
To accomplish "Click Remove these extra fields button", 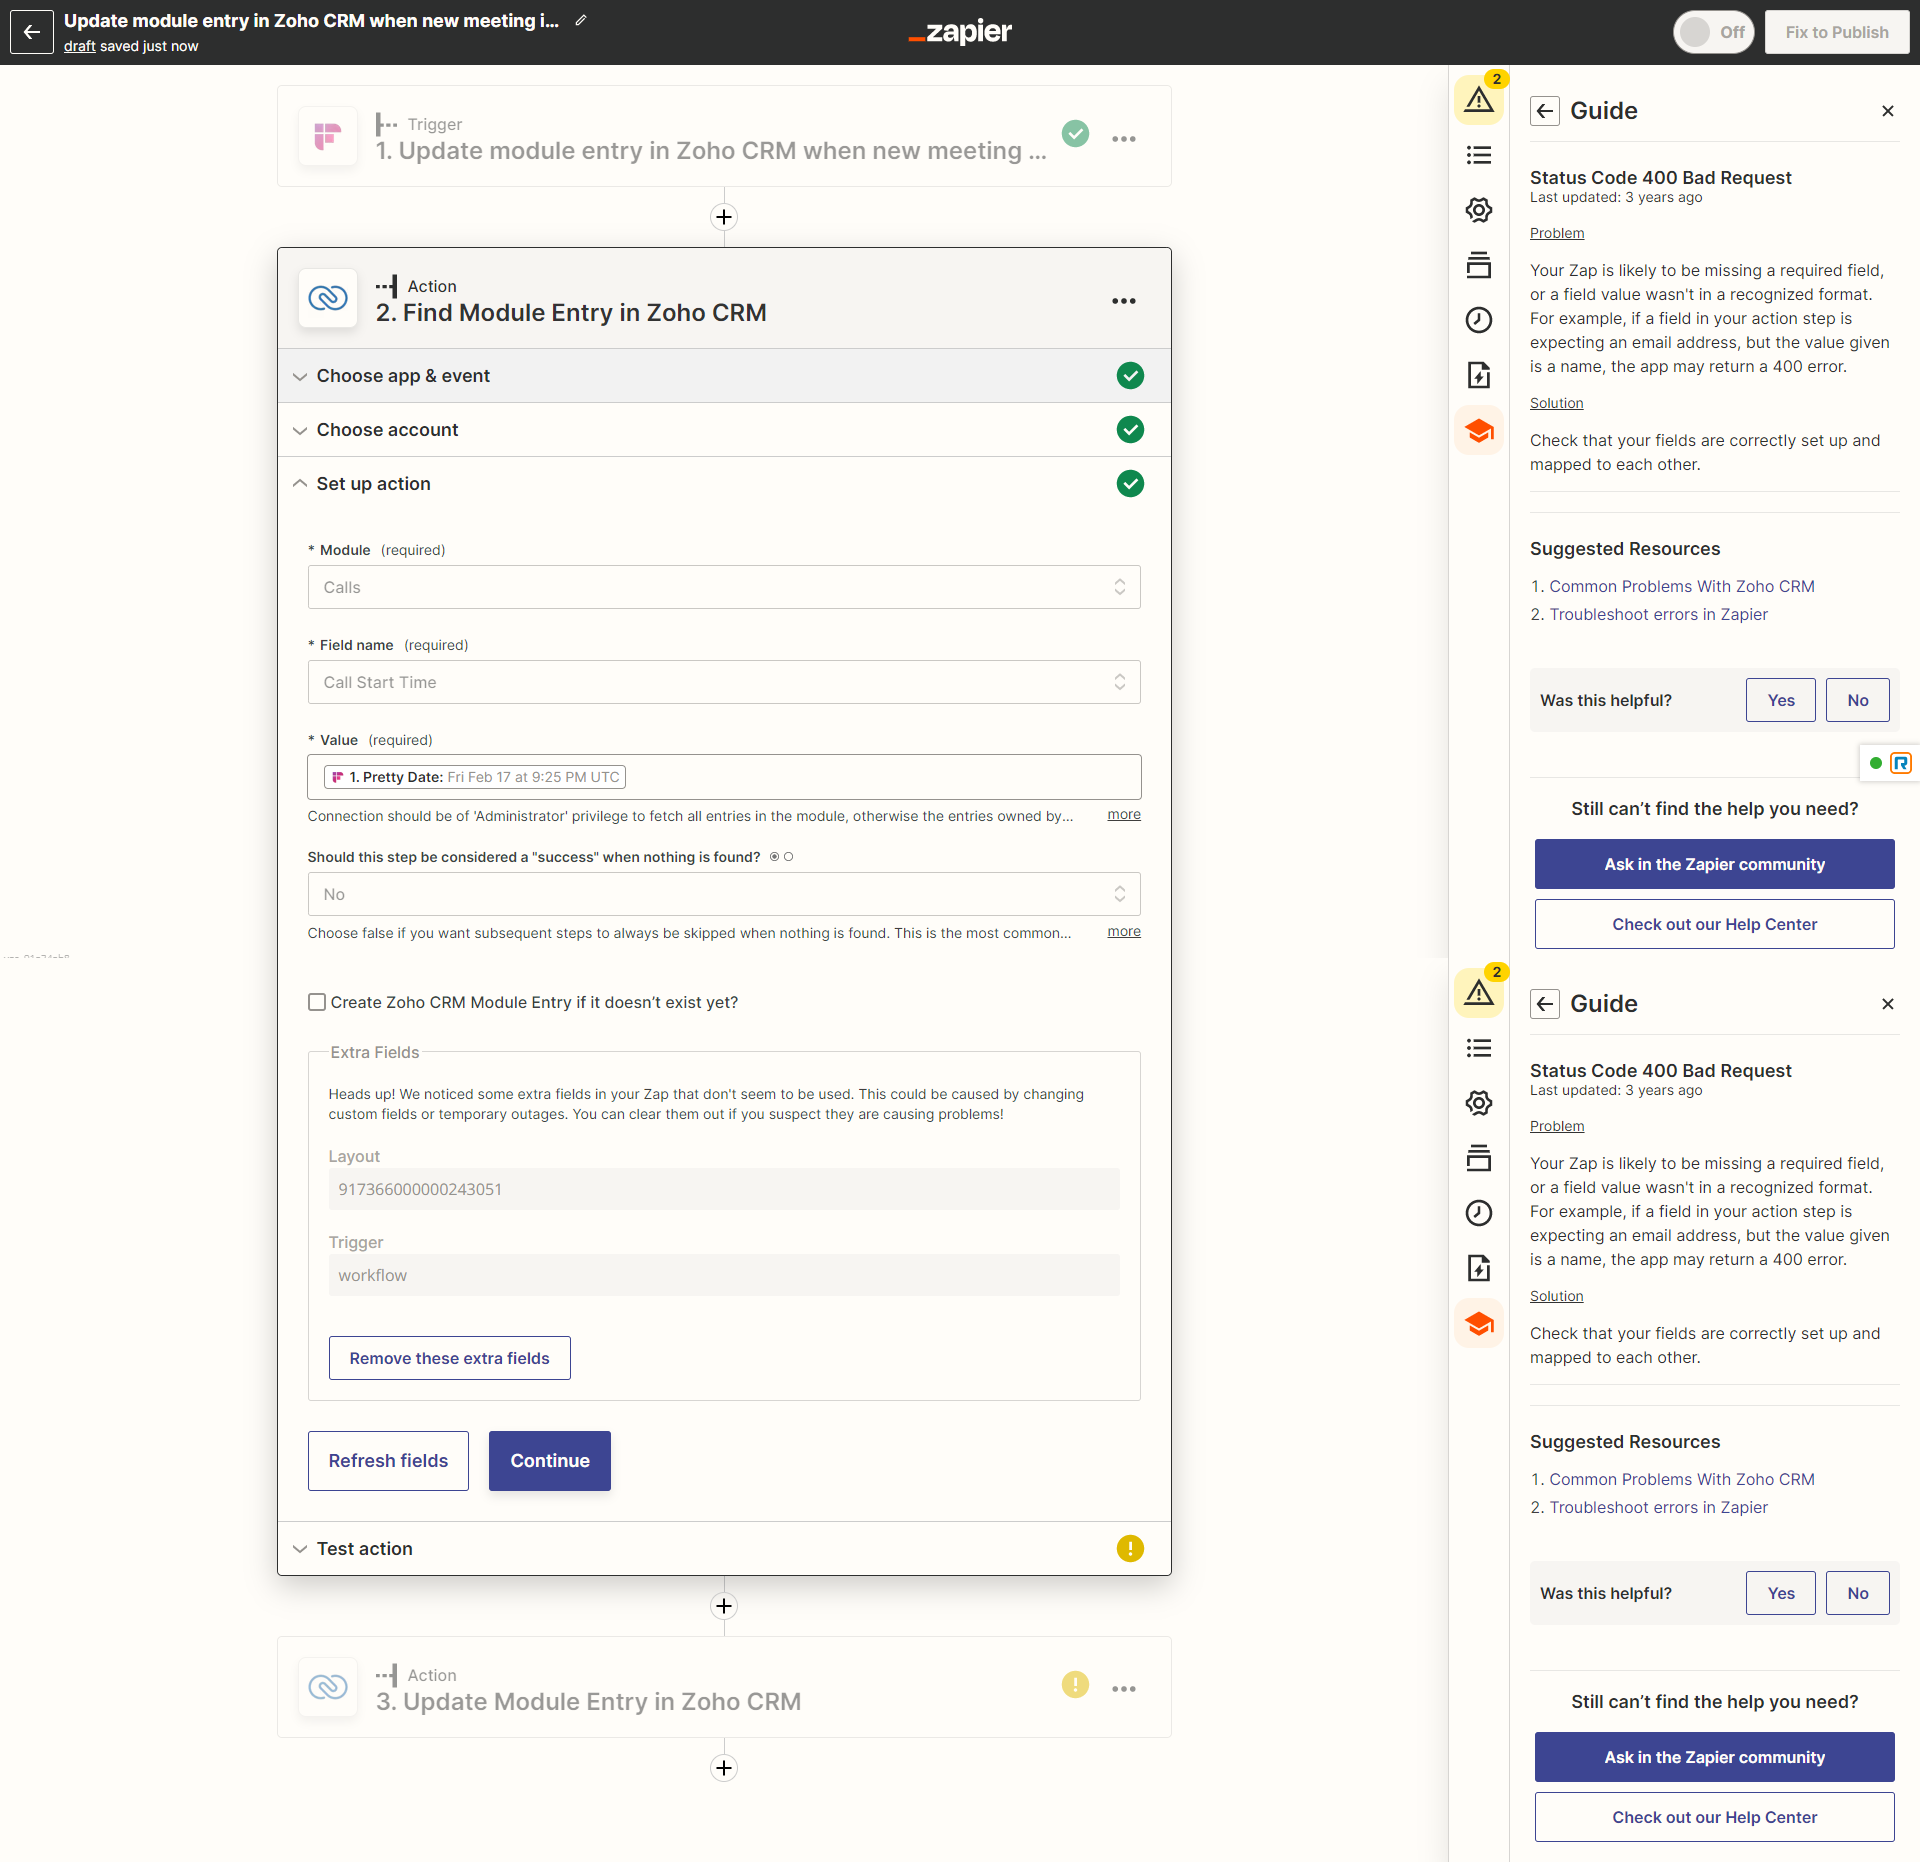I will coord(450,1358).
